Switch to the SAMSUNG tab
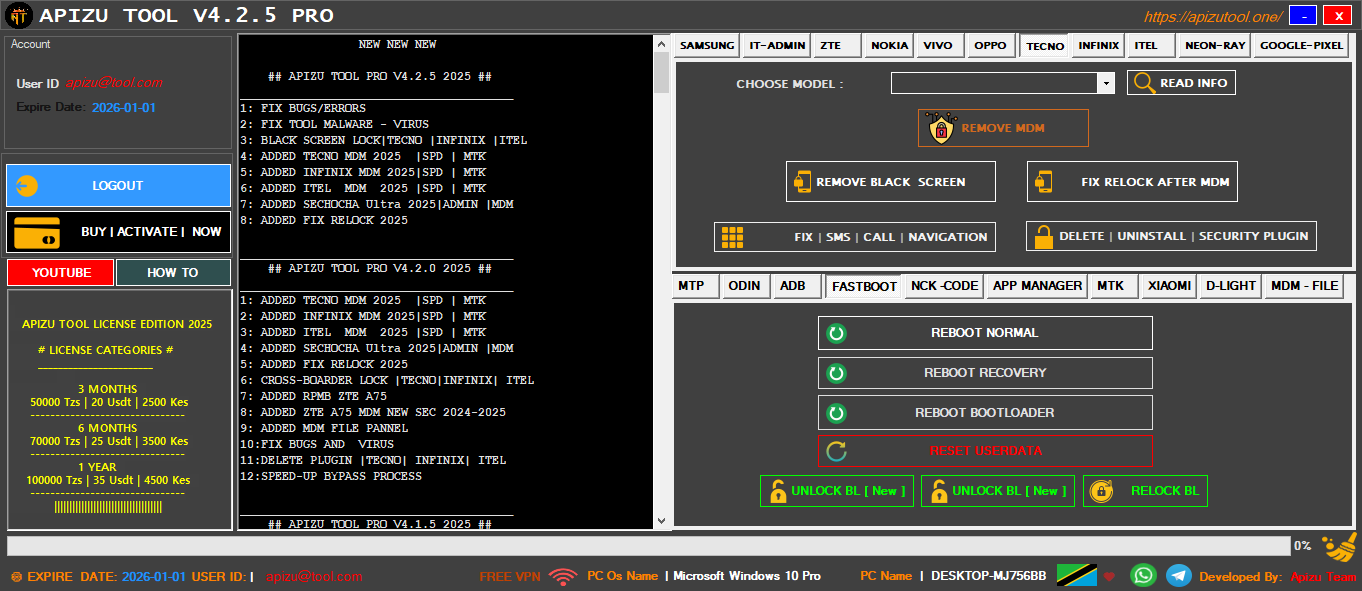This screenshot has width=1362, height=591. [x=707, y=45]
